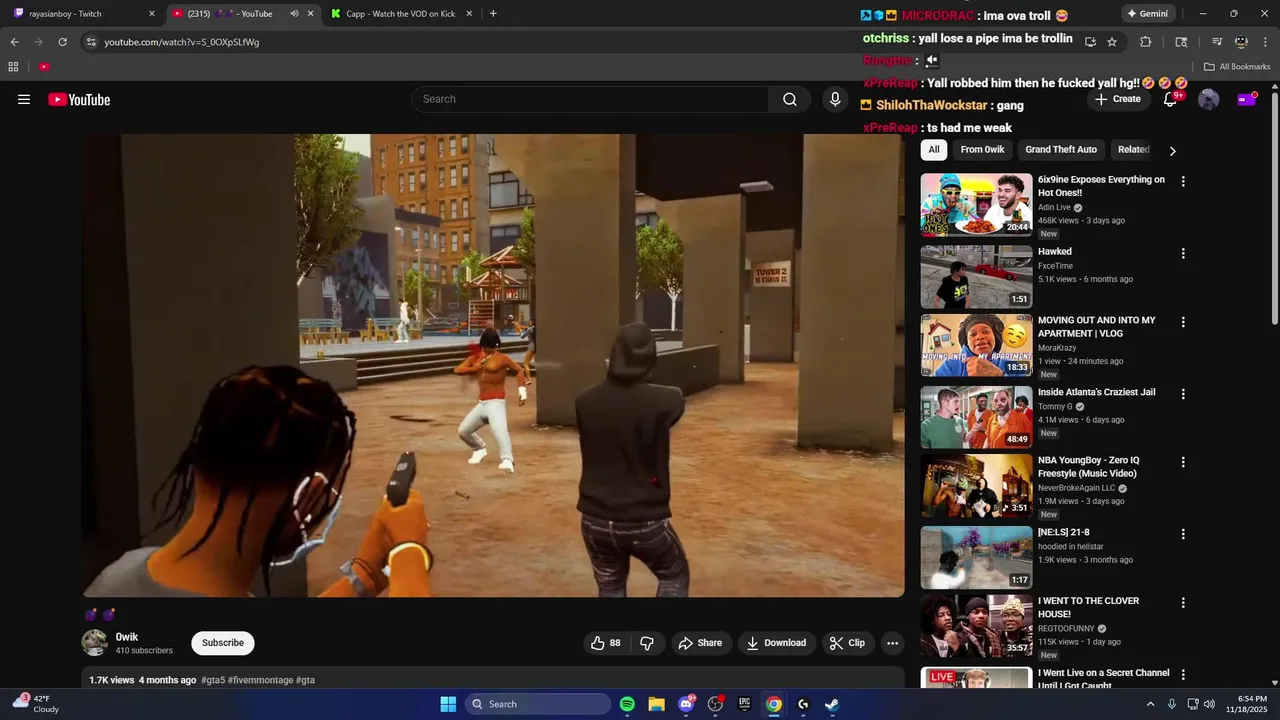Open options for 6ix9ine Exposes video
This screenshot has height=720, width=1280.
pos(1183,182)
